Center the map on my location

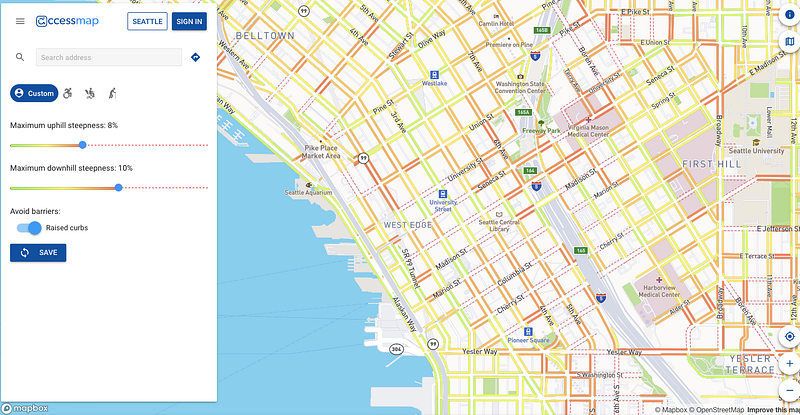pos(789,336)
